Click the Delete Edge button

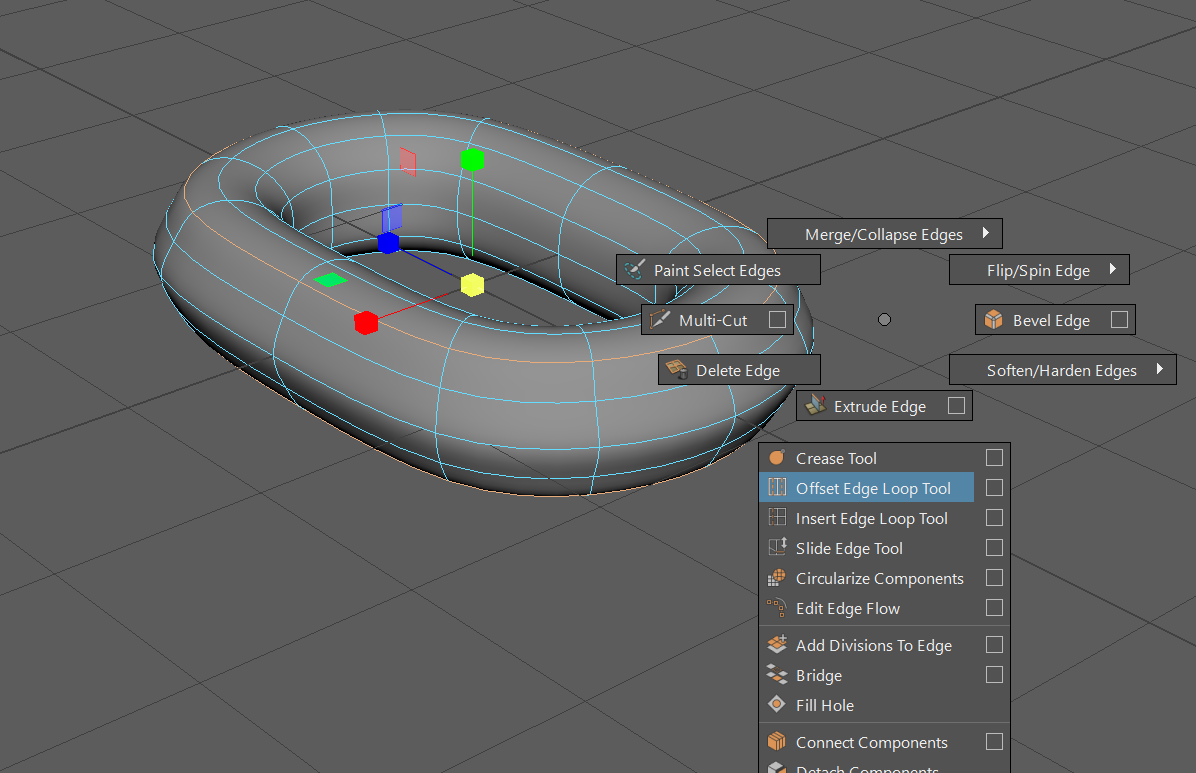[738, 370]
